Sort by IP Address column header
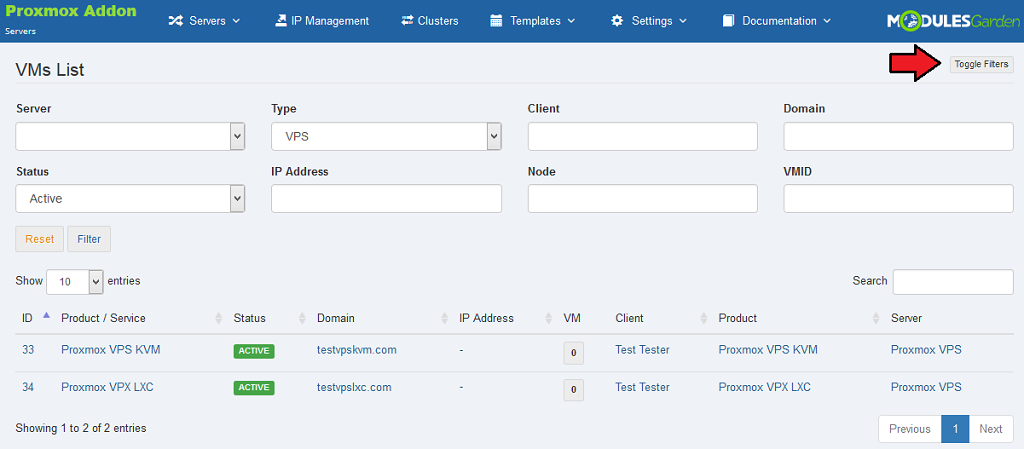Image resolution: width=1024 pixels, height=449 pixels. tap(505, 318)
